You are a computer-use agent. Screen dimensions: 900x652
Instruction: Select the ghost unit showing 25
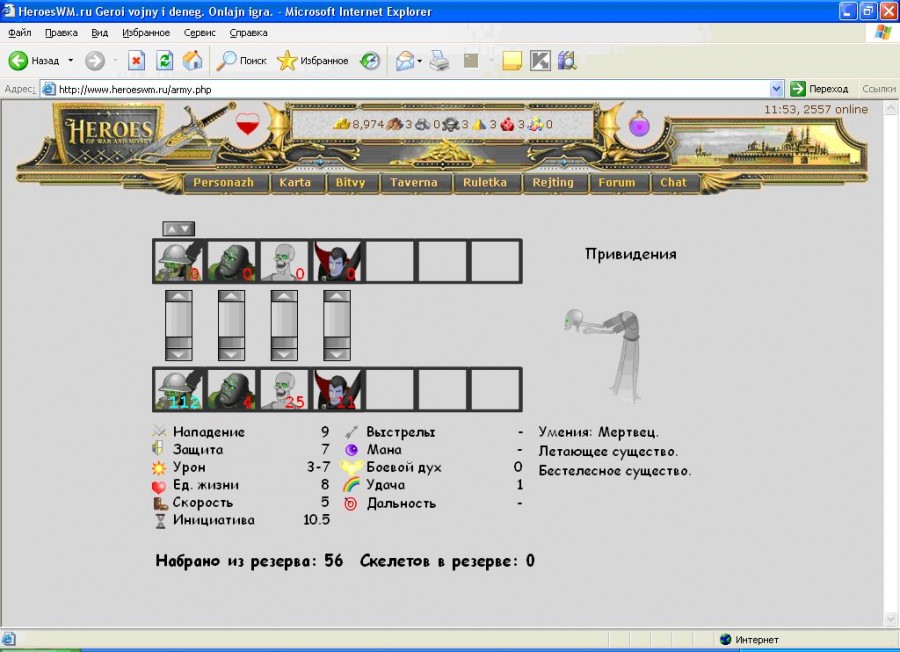[284, 390]
